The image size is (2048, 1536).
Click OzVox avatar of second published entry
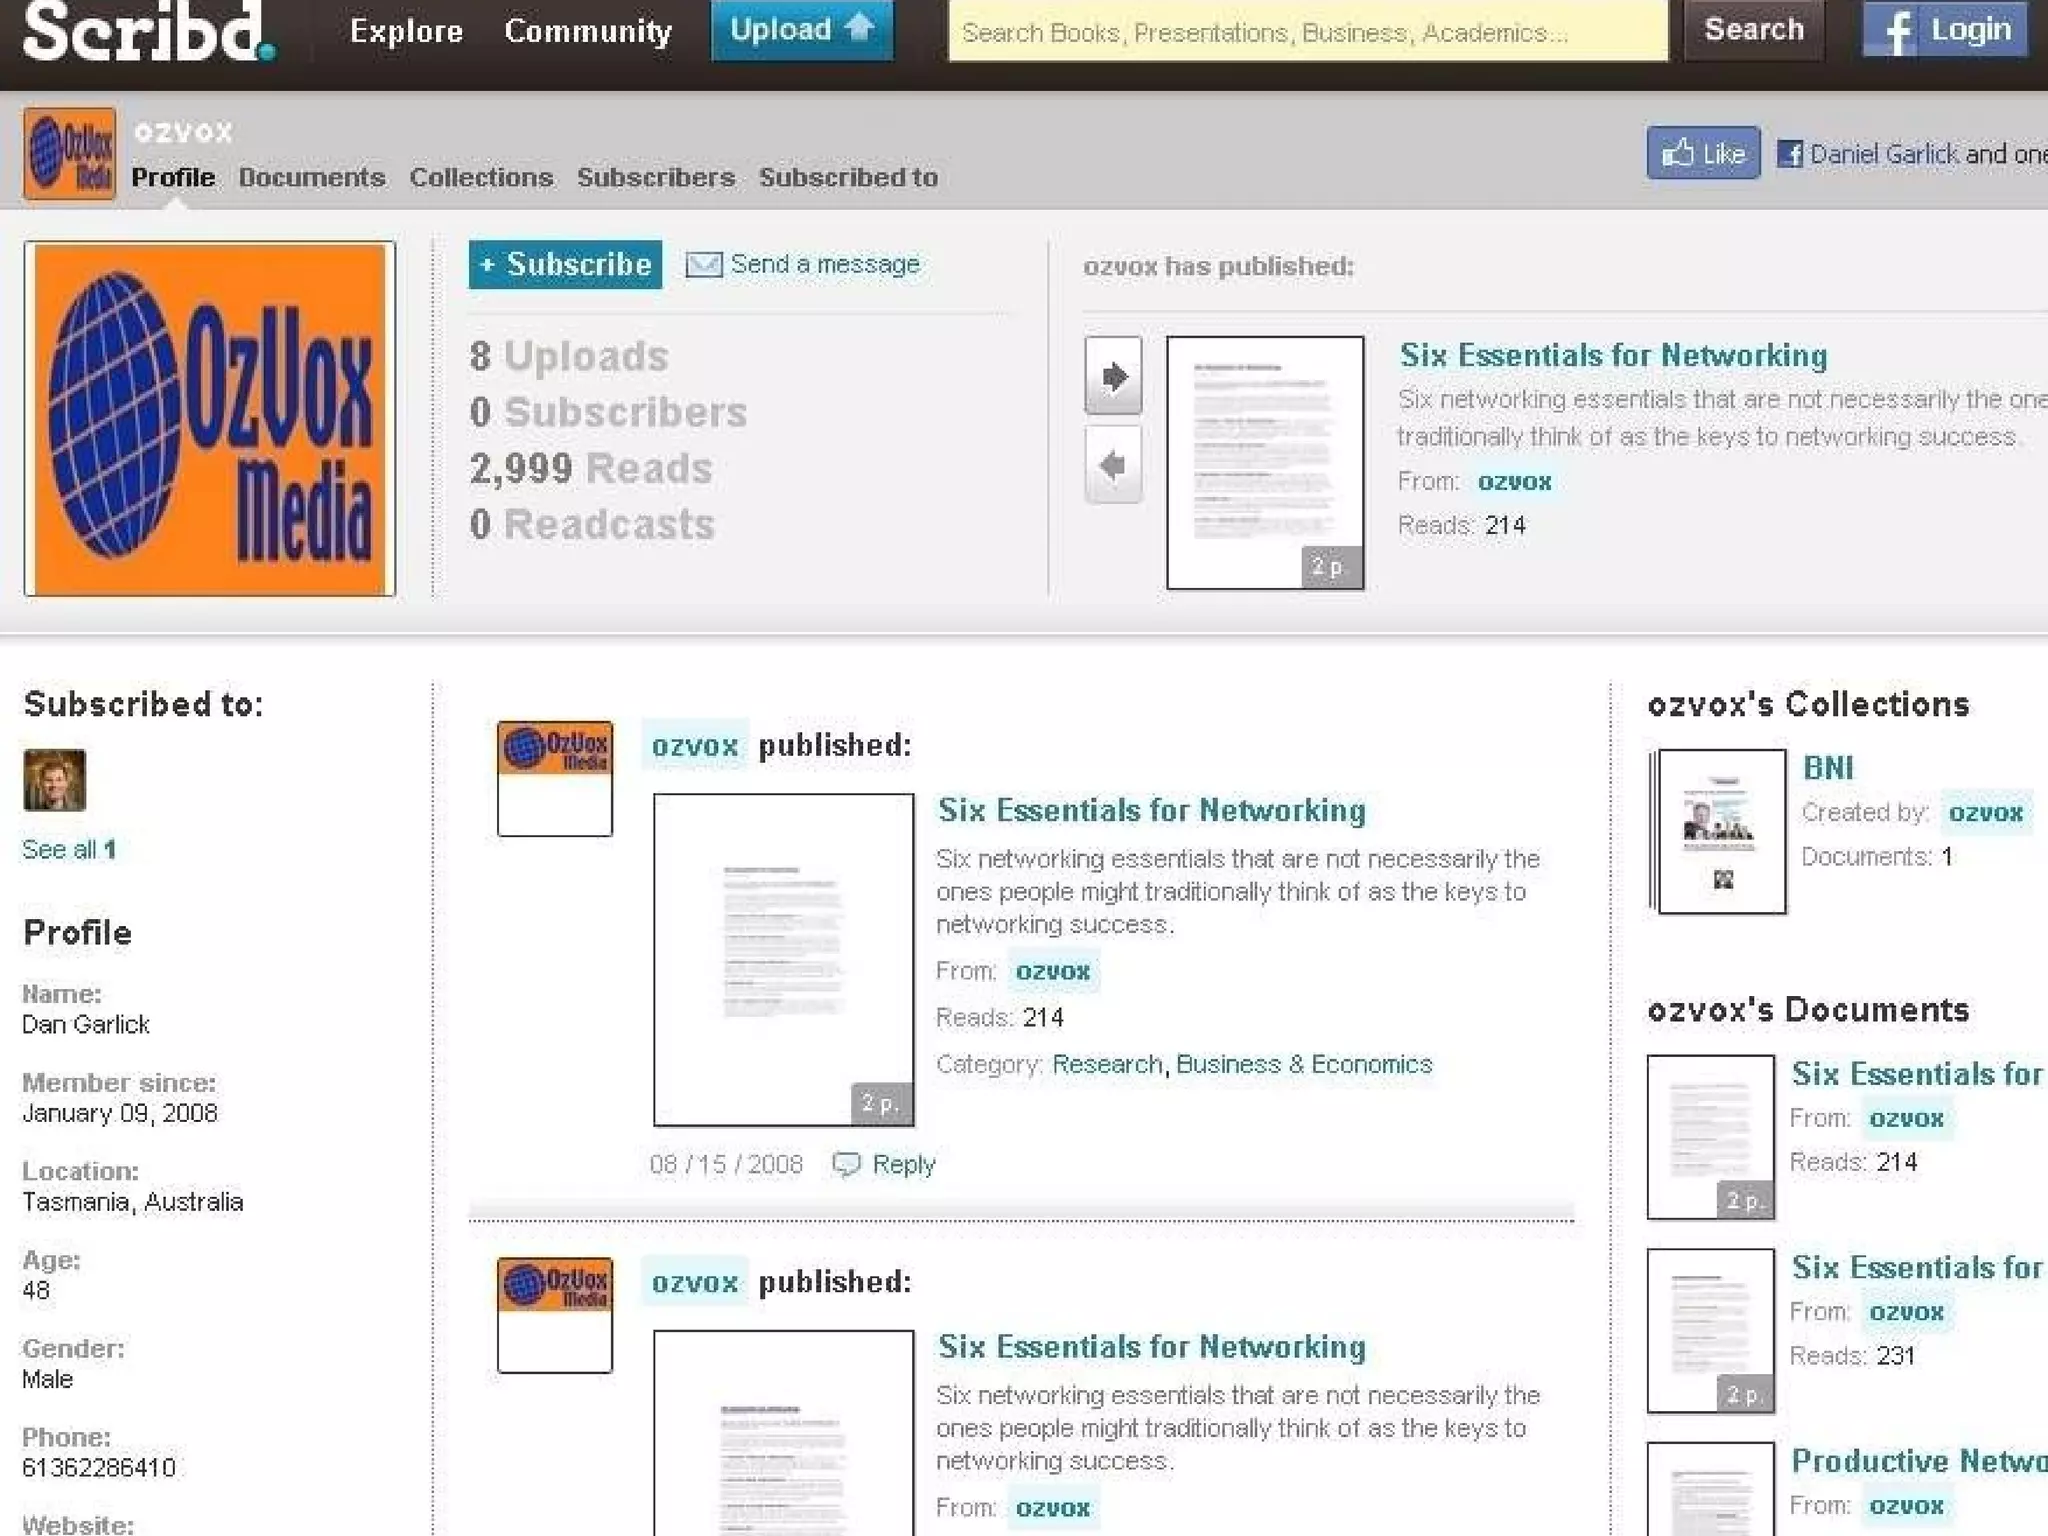(x=555, y=1315)
